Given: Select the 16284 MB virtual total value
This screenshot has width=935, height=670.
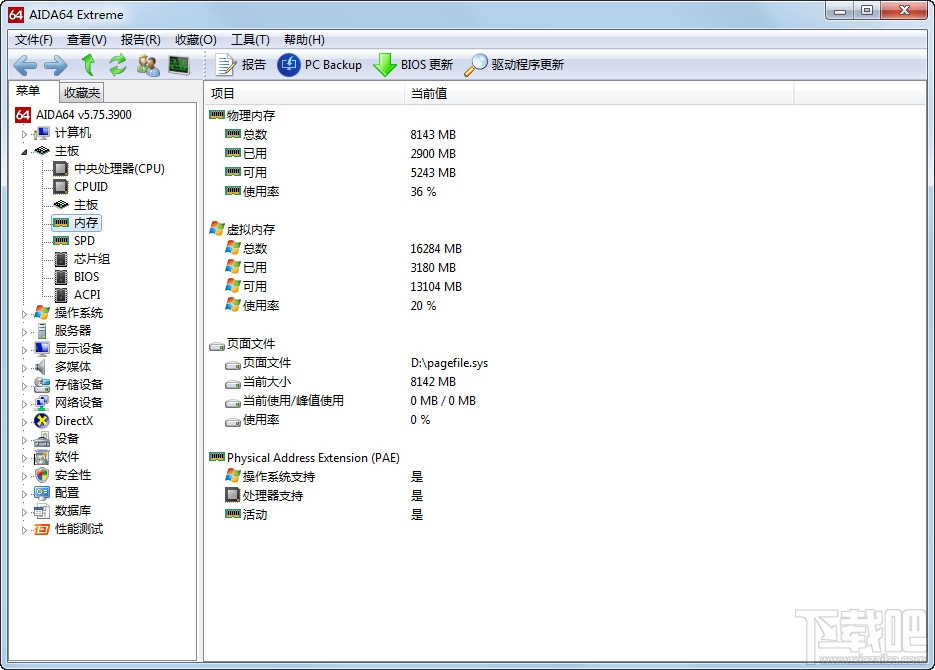Looking at the screenshot, I should click(436, 249).
